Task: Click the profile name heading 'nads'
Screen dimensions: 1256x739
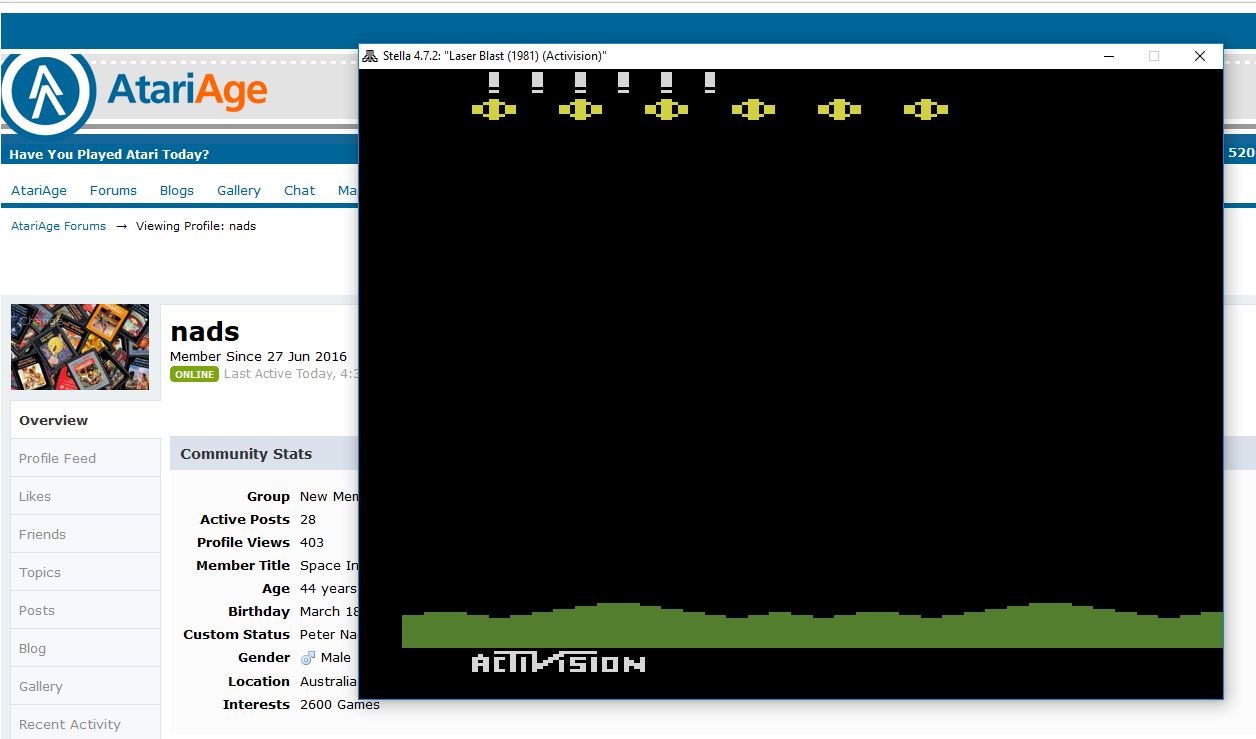Action: click(x=205, y=331)
